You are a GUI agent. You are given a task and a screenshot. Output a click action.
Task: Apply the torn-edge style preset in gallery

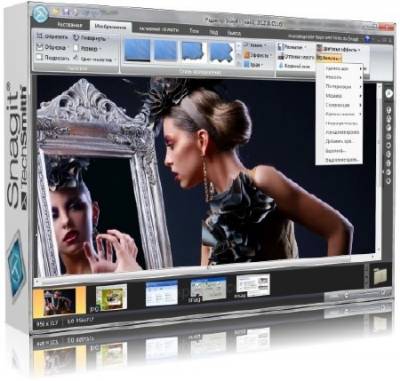(x=221, y=52)
